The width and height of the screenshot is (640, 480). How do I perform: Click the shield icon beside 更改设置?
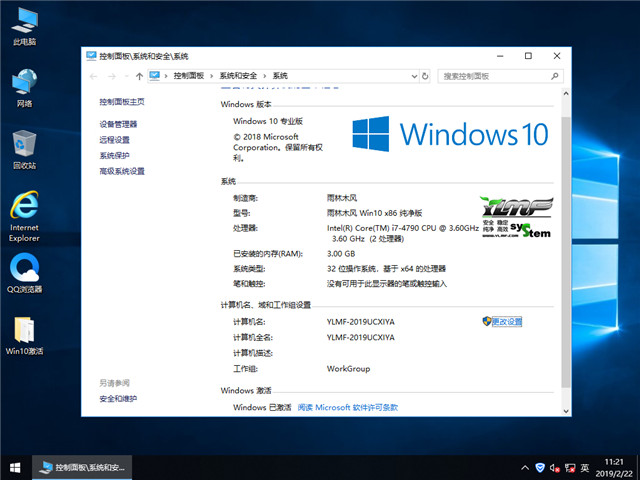487,321
